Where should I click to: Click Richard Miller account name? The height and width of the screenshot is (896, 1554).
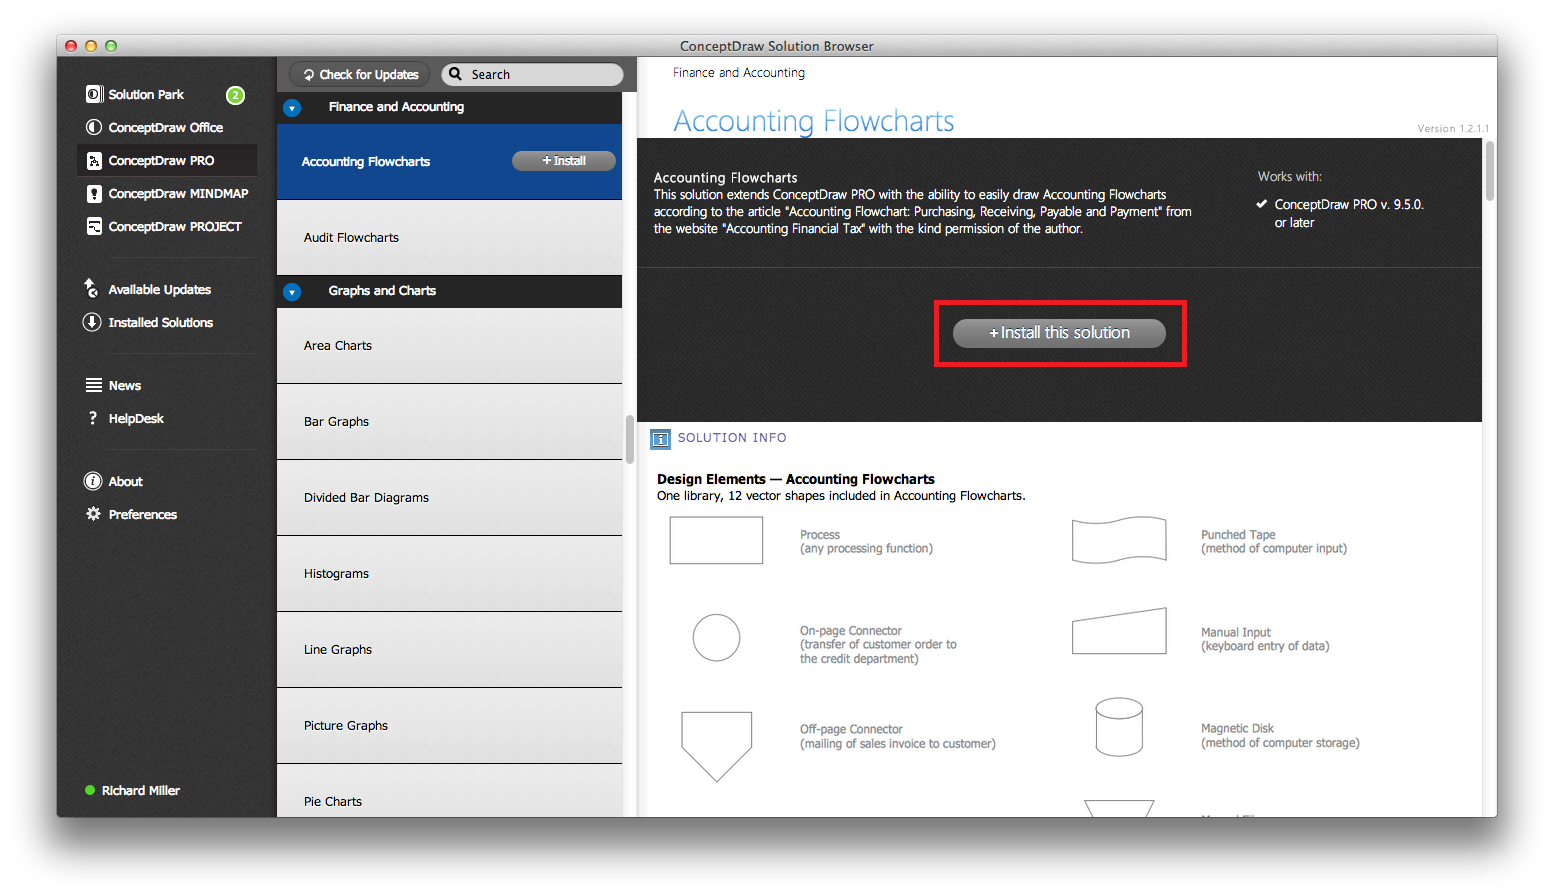(x=141, y=790)
